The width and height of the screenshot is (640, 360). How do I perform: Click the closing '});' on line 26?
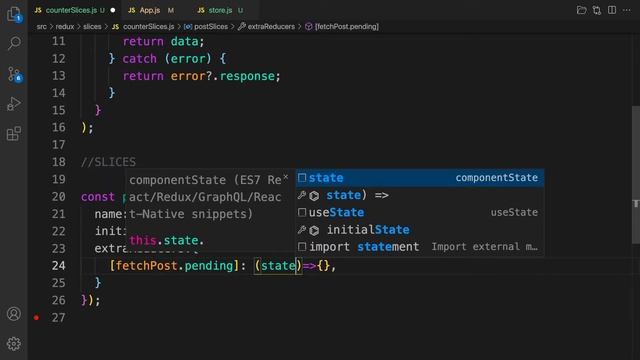click(x=91, y=300)
